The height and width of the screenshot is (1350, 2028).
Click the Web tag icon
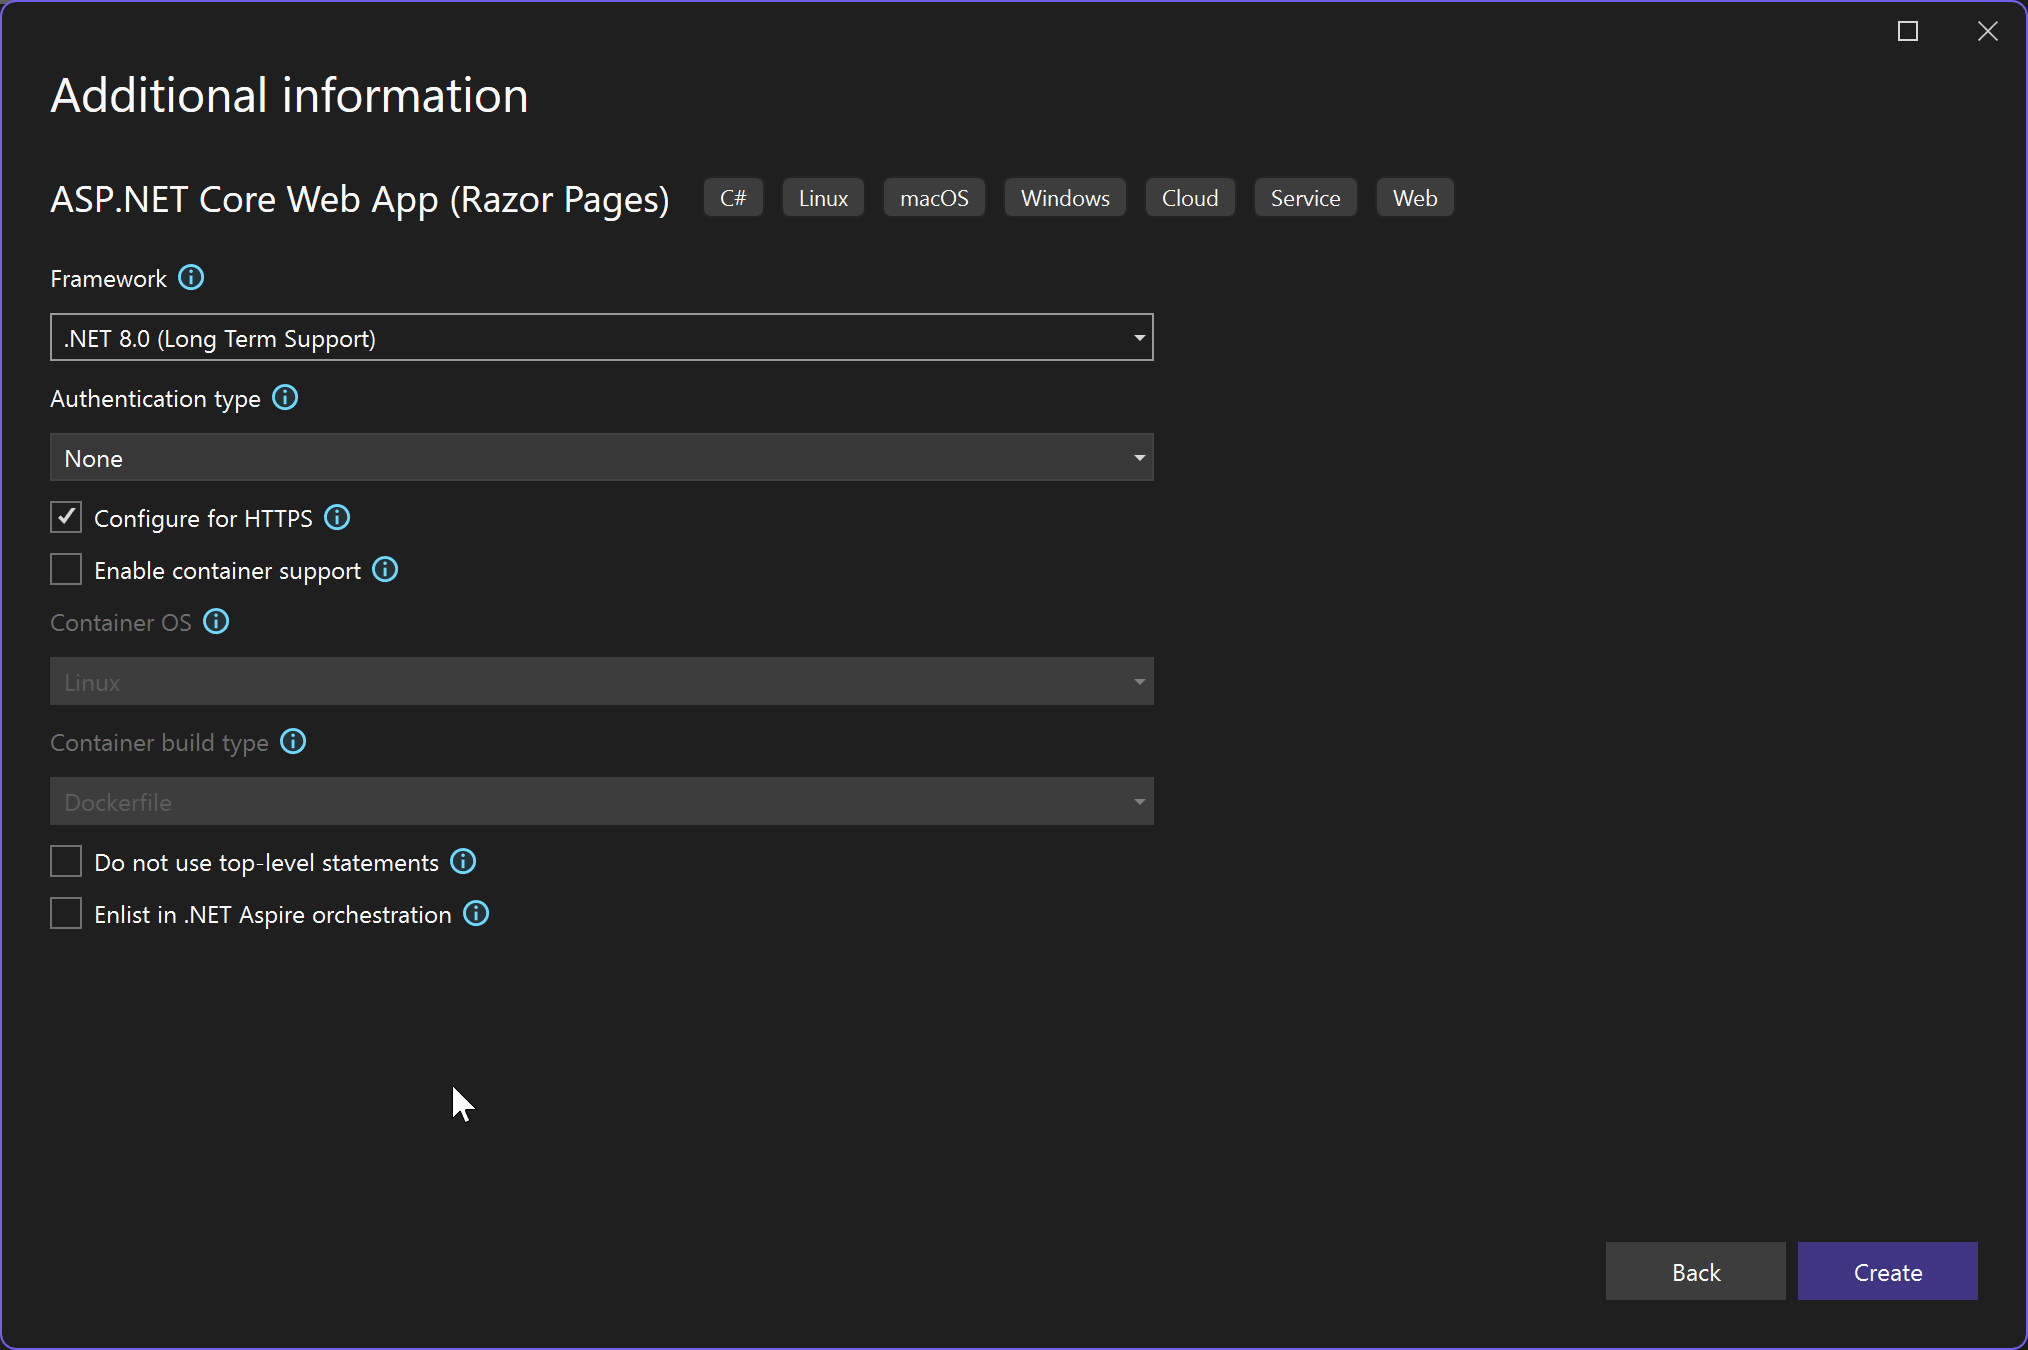1415,197
